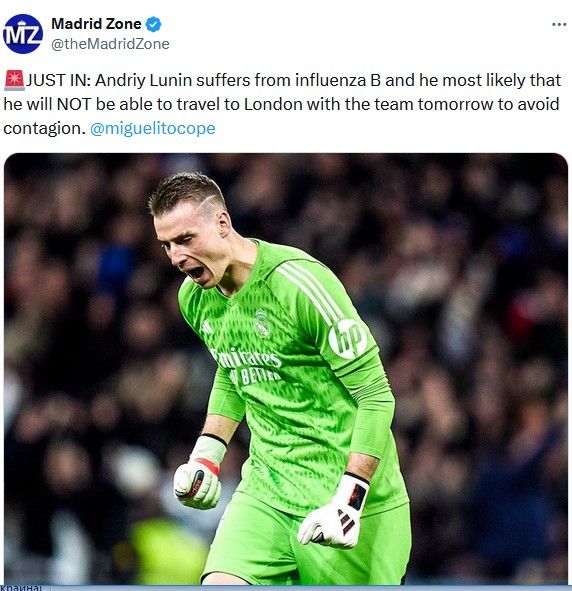Open the three-dot more options menu
The width and height of the screenshot is (572, 591).
(559, 24)
